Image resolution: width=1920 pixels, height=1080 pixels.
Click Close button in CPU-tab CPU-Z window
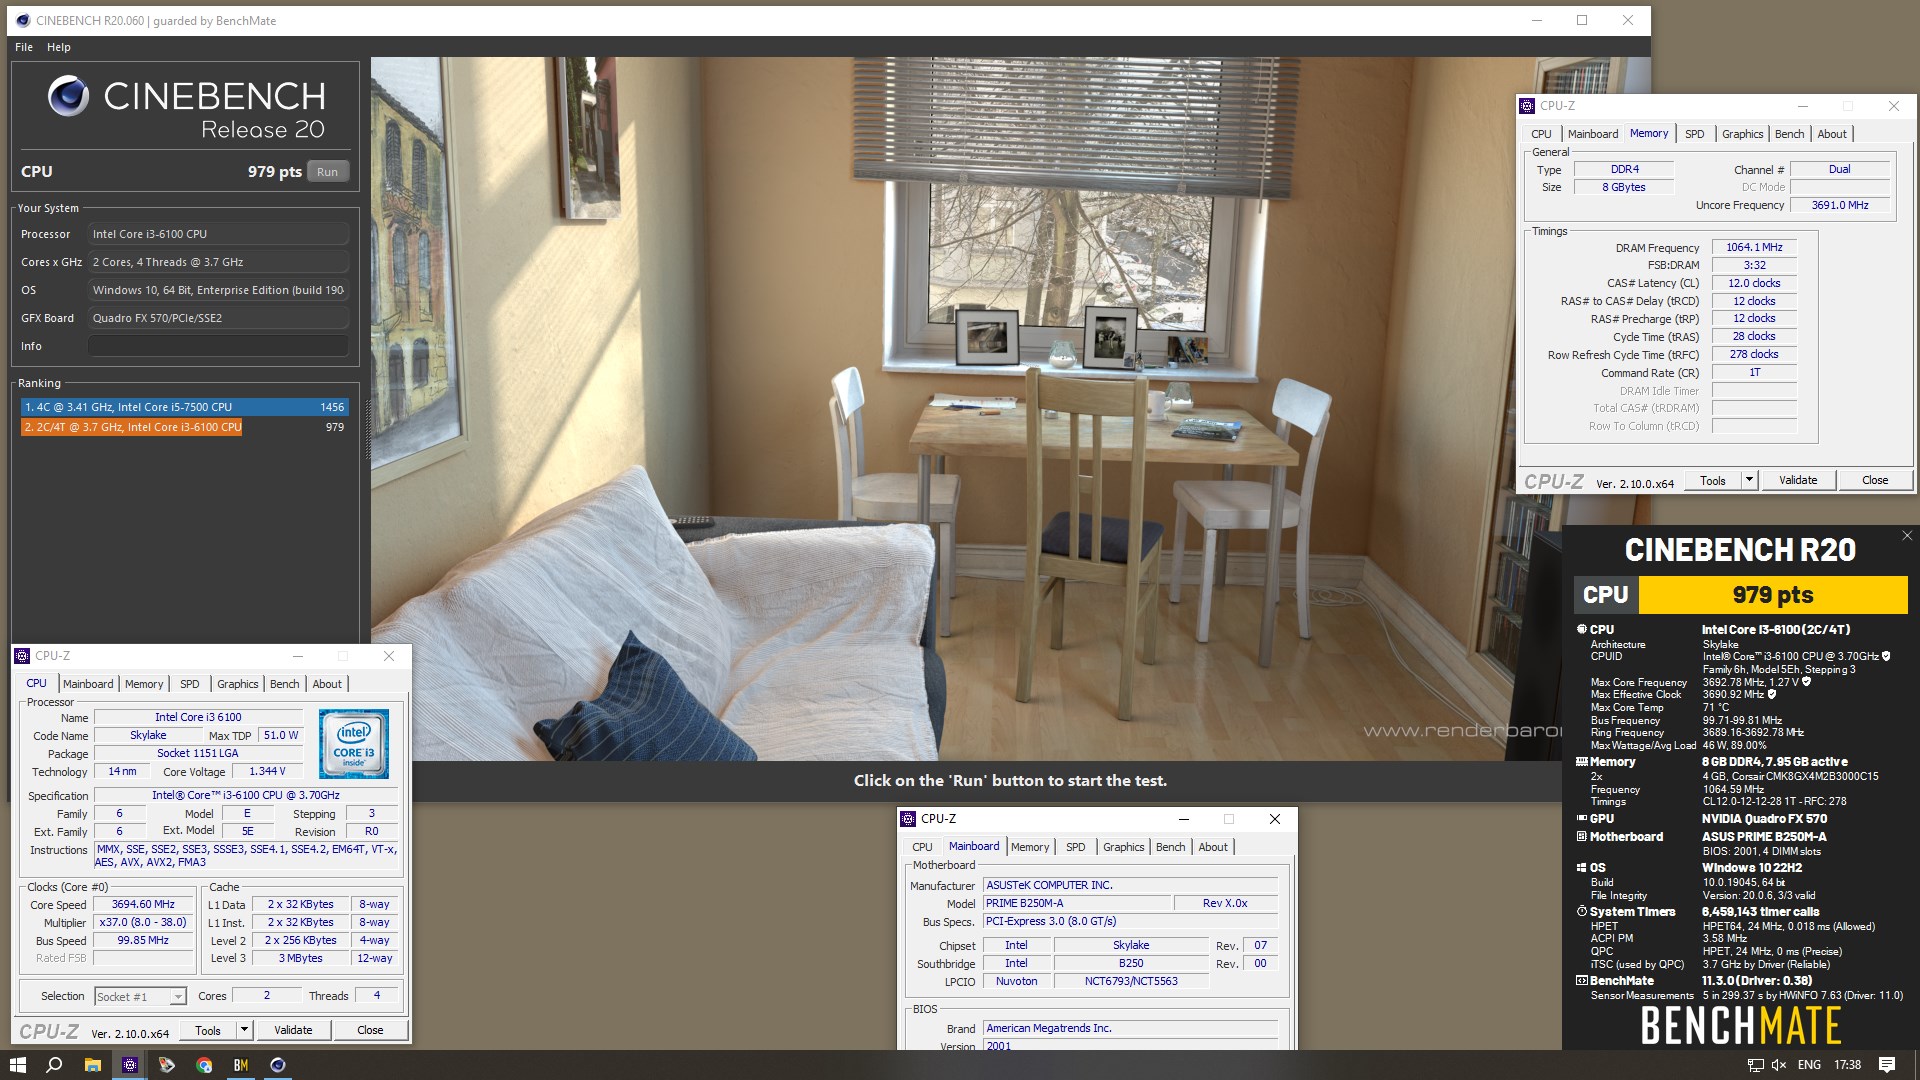pyautogui.click(x=370, y=1030)
